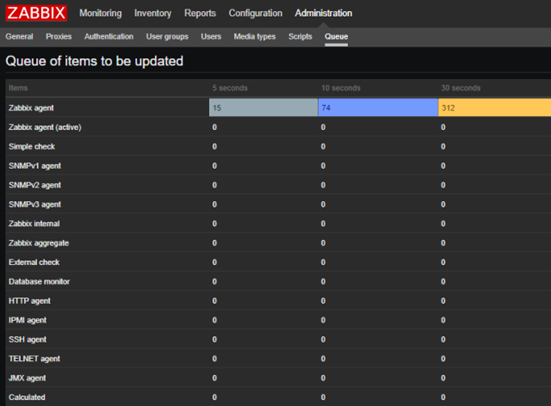
Task: Select the 'Calculated' row label
Action: pyautogui.click(x=27, y=397)
